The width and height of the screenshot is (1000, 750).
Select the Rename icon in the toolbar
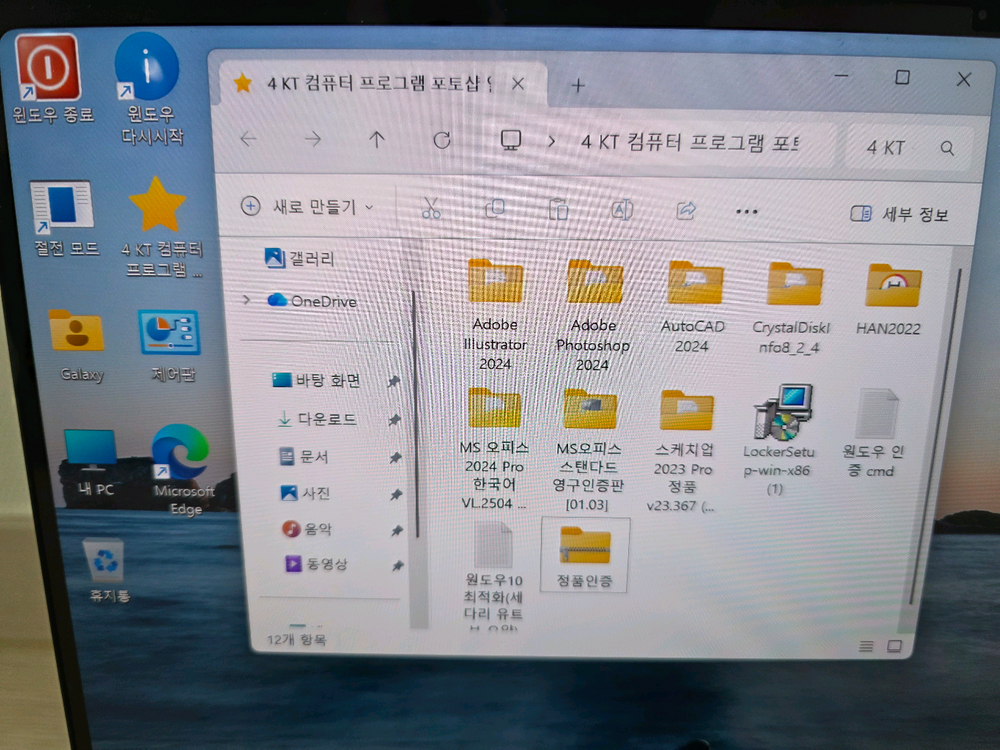pyautogui.click(x=622, y=208)
